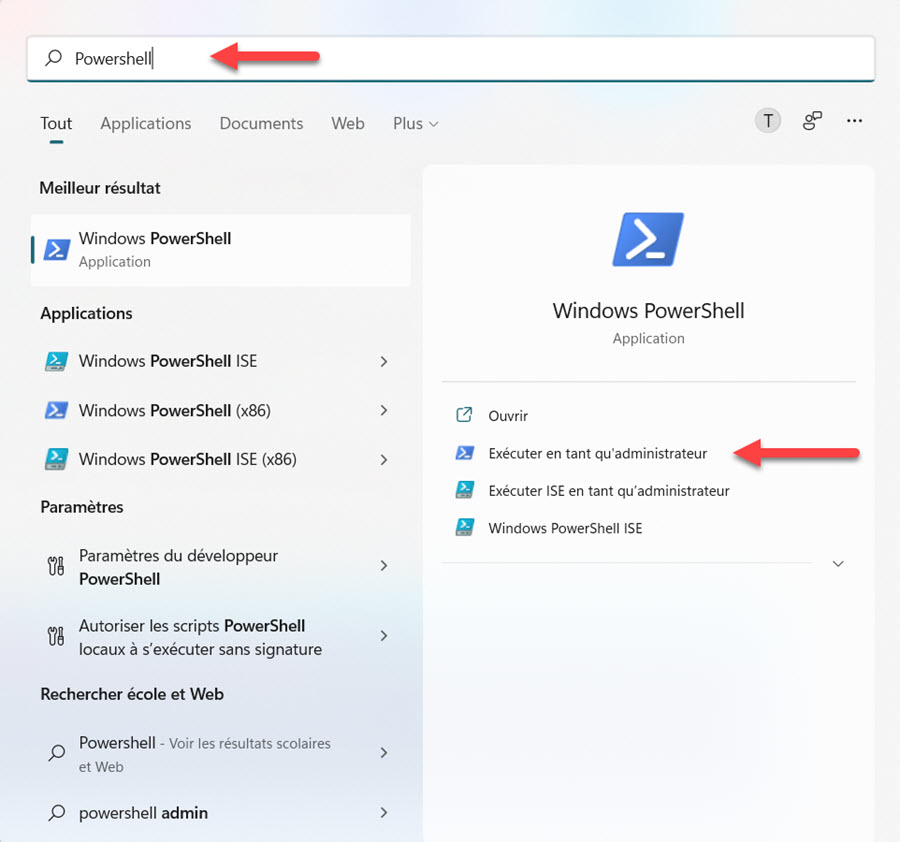Choose Exécuter en tant qu'administrateur

pyautogui.click(x=598, y=453)
